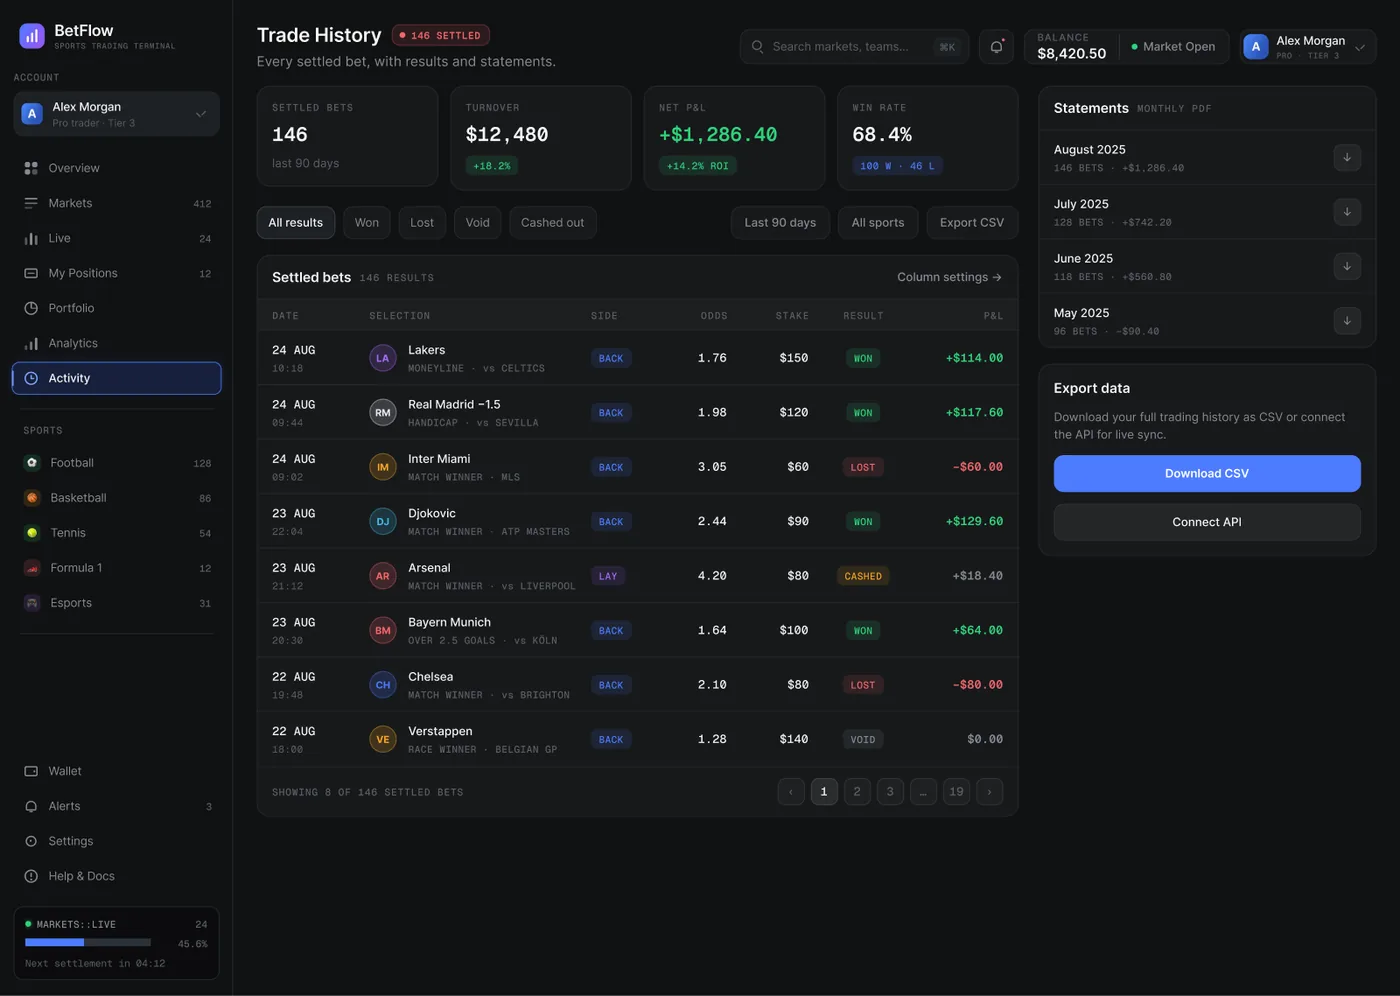Open My Positions page
1400x996 pixels.
pyautogui.click(x=117, y=273)
